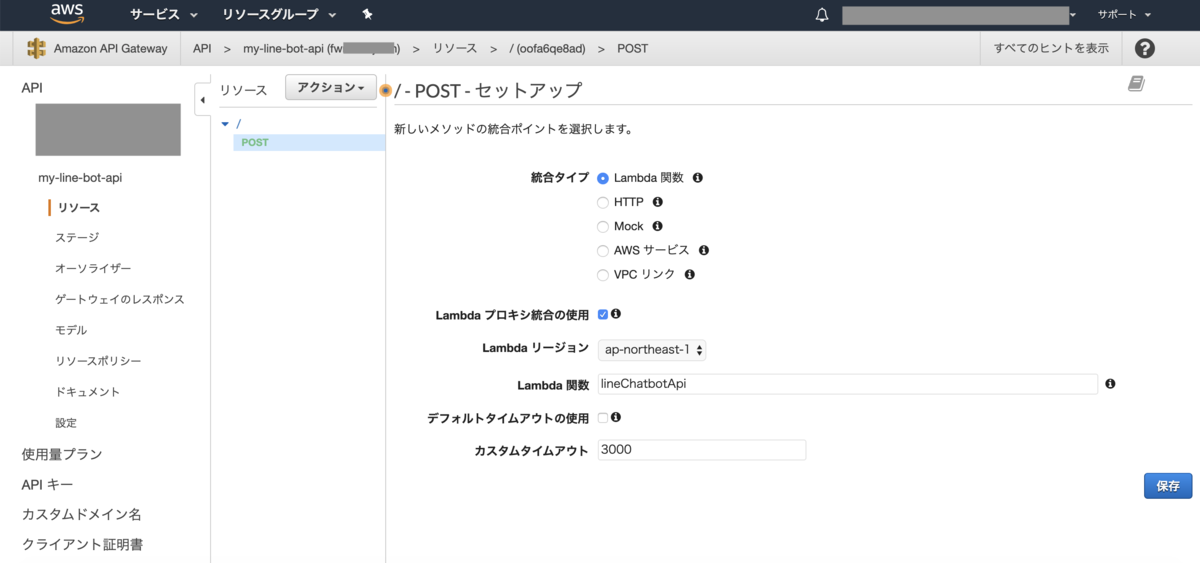Open the account name dropdown

960,15
